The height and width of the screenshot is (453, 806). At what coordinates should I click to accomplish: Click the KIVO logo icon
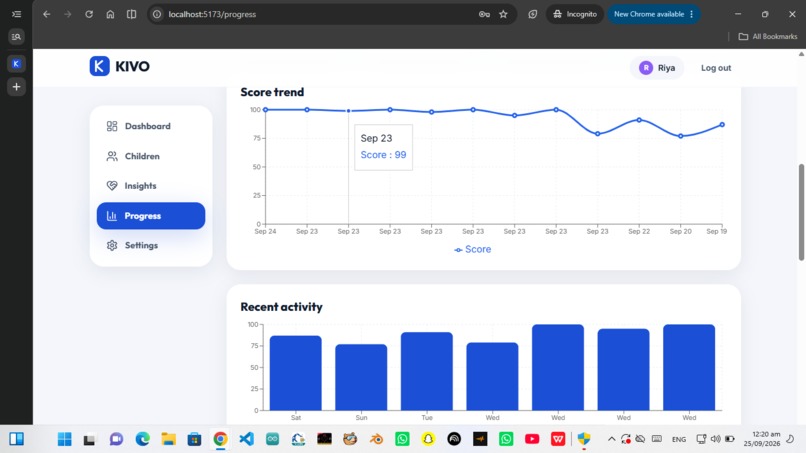pos(99,66)
